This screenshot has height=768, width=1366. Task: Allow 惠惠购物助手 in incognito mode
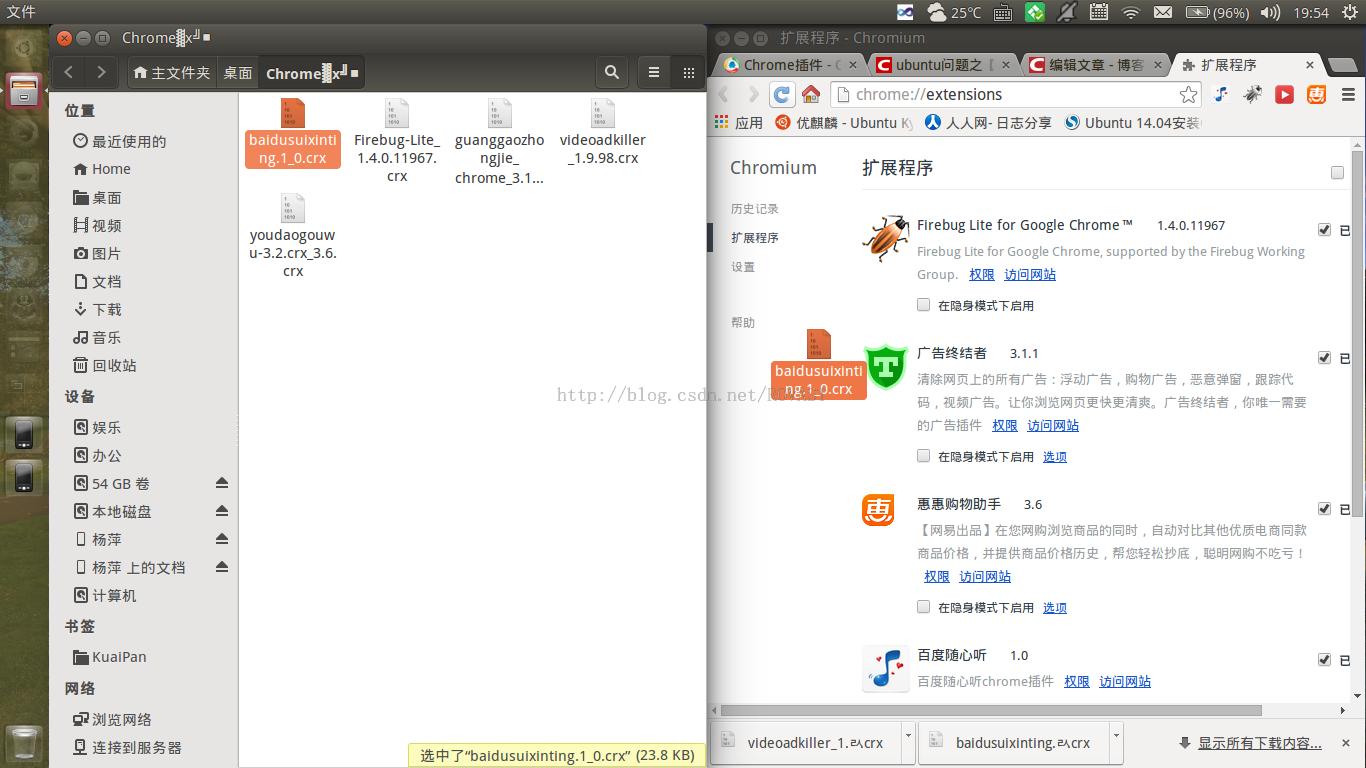924,607
